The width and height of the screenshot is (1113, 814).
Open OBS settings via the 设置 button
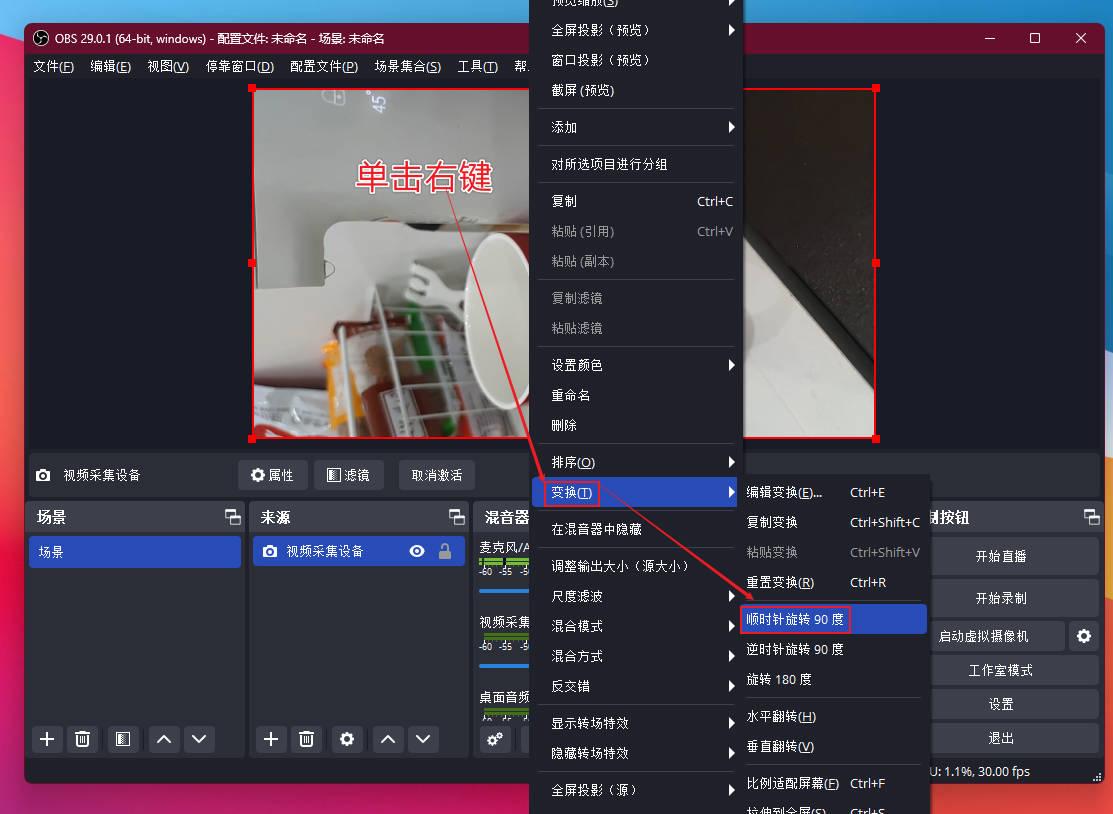[1014, 704]
